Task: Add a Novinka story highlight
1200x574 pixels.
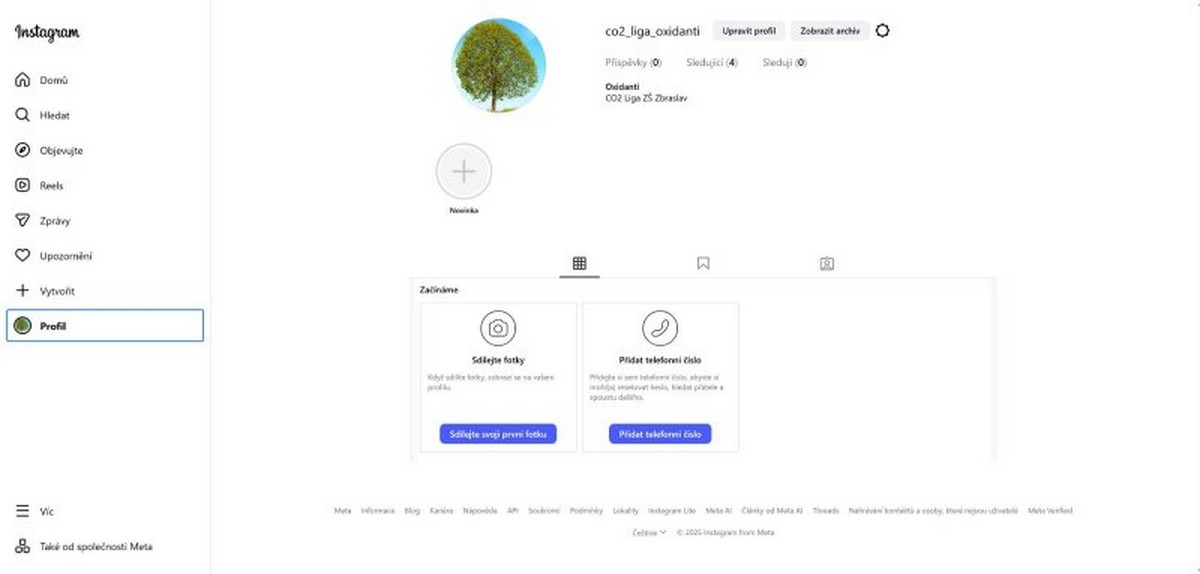Action: [464, 171]
